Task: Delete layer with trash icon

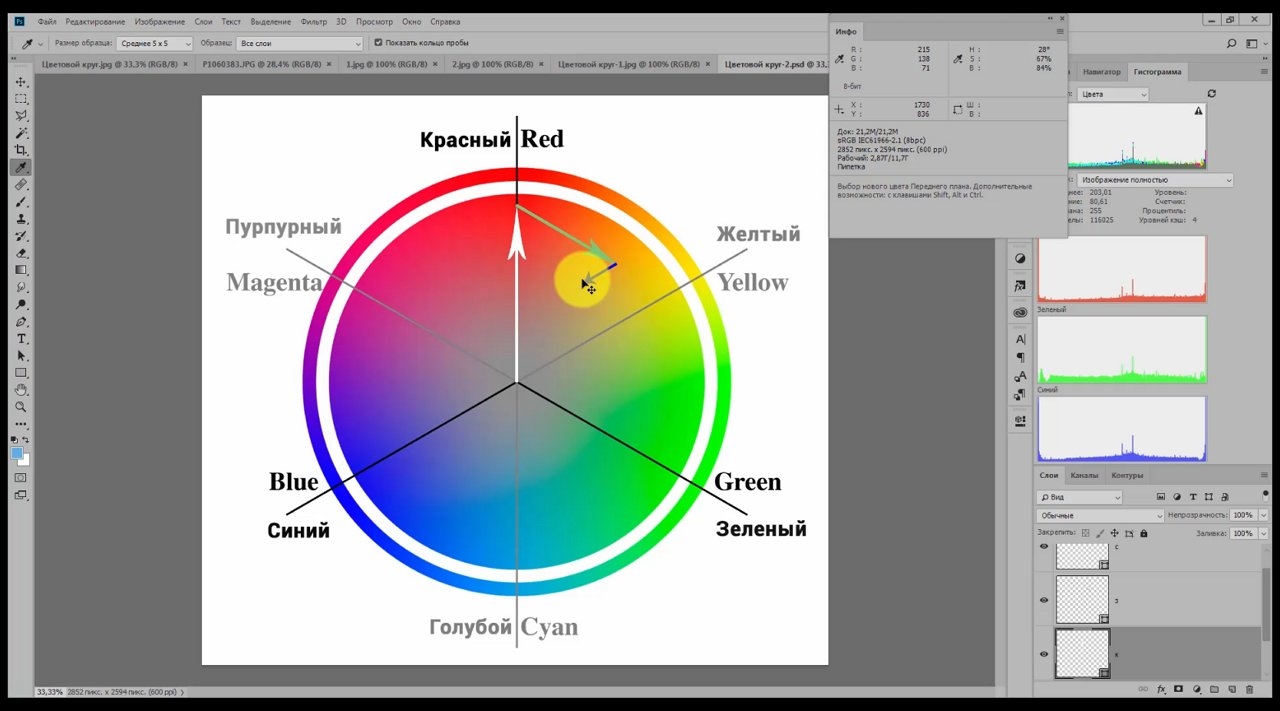Action: coord(1248,689)
